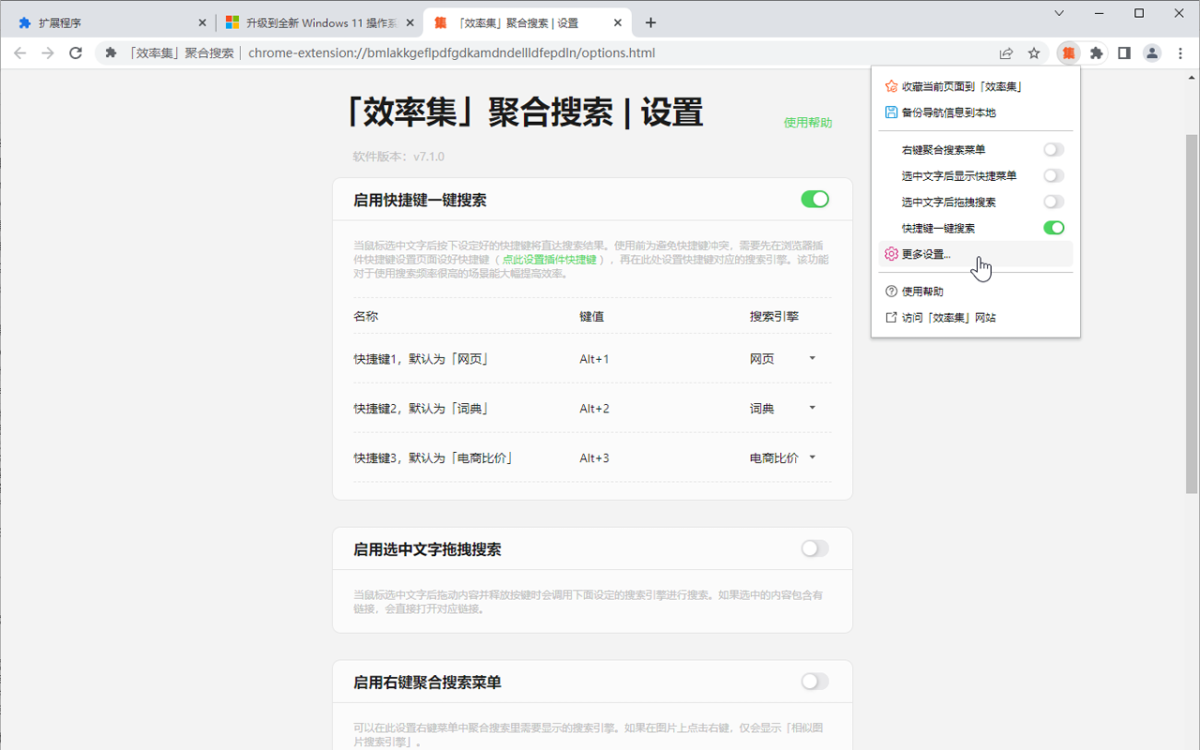Open the Chrome extensions puzzle icon

pyautogui.click(x=1096, y=53)
